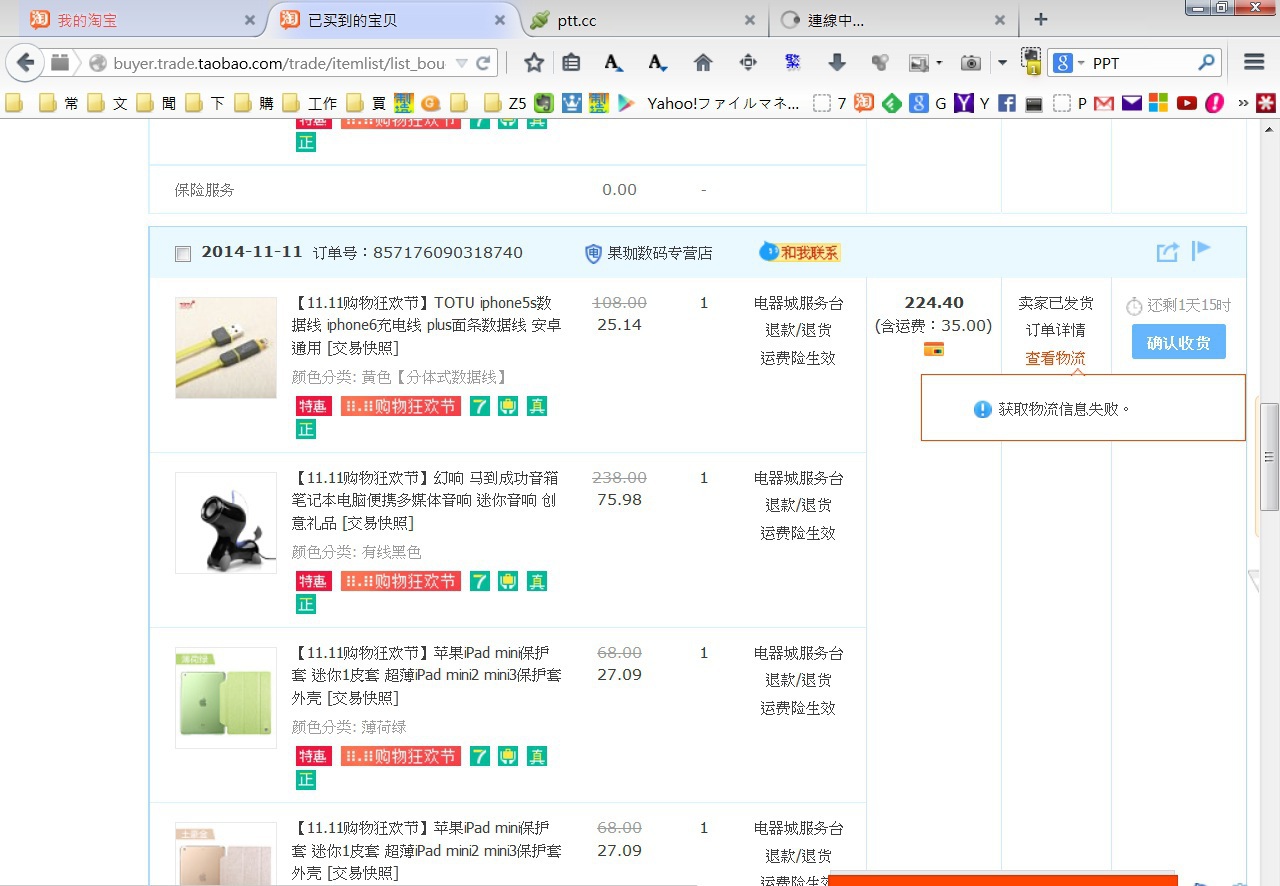The height and width of the screenshot is (886, 1280).
Task: Open the purple Yahoo Mail envelope bookmark
Action: point(1131,103)
